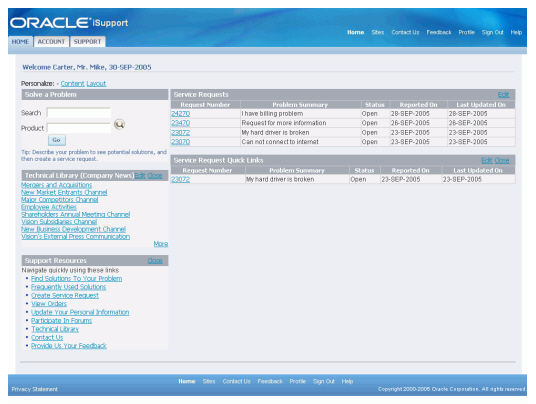Open service request 23072 in Service Requests
The width and height of the screenshot is (536, 404).
[x=180, y=133]
